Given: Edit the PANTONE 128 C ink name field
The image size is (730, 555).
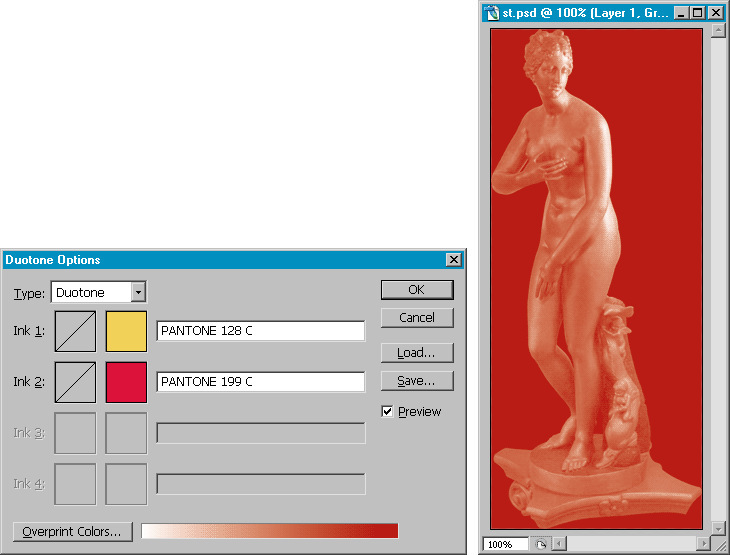Looking at the screenshot, I should pos(261,331).
